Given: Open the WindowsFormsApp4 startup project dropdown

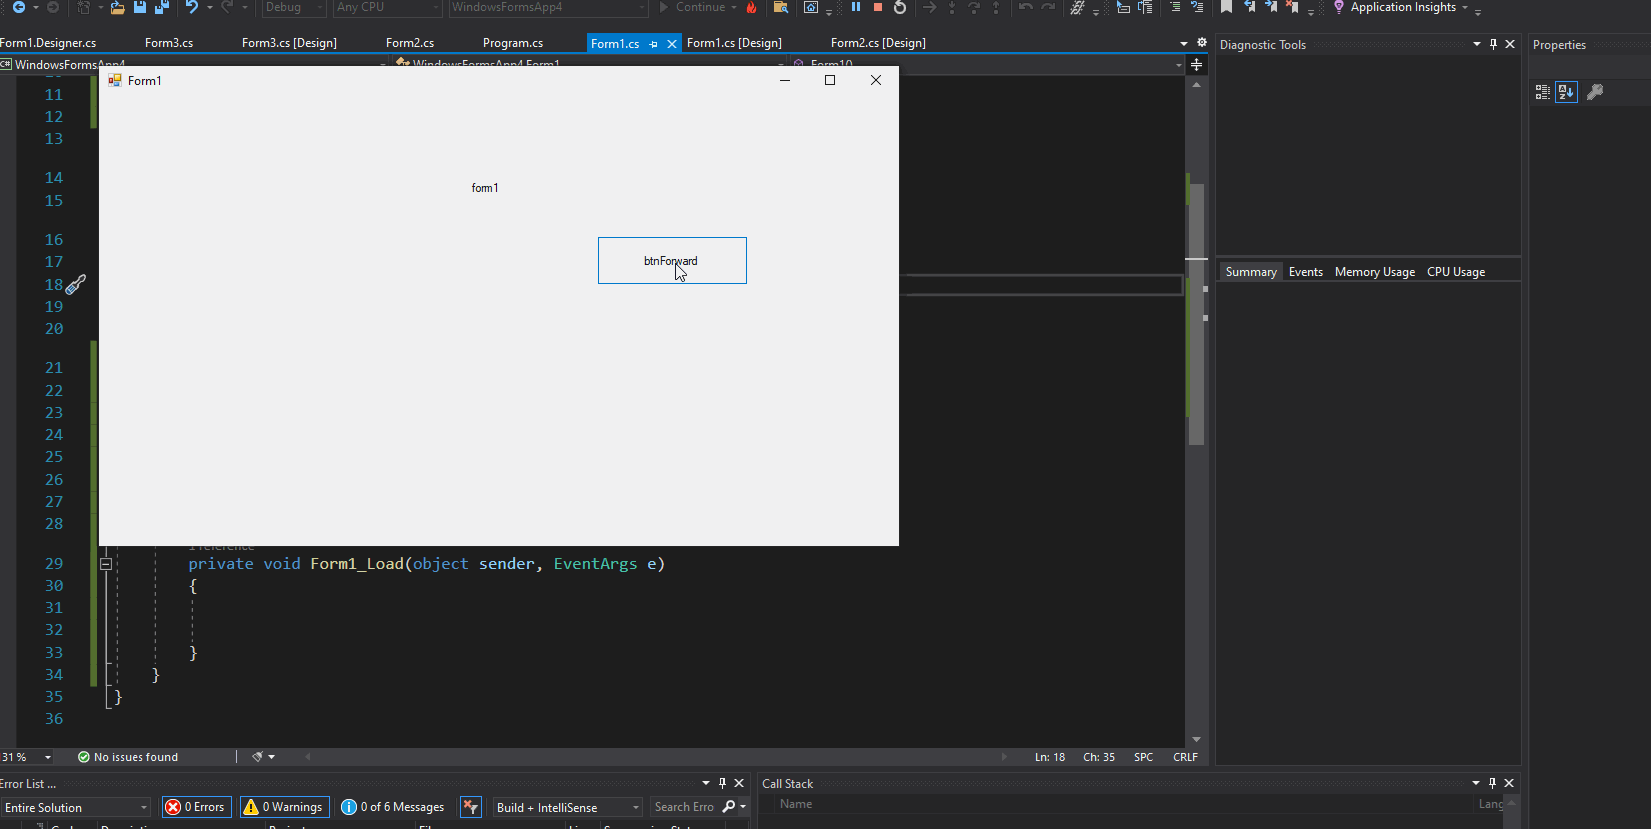Looking at the screenshot, I should point(548,7).
